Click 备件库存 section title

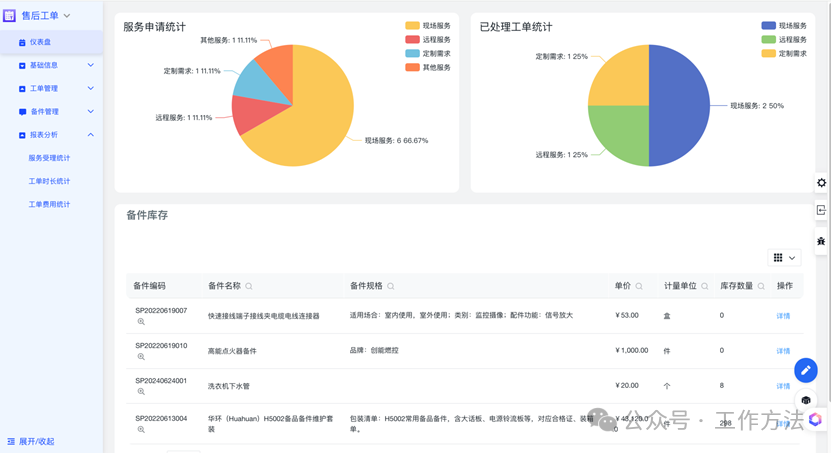click(147, 215)
